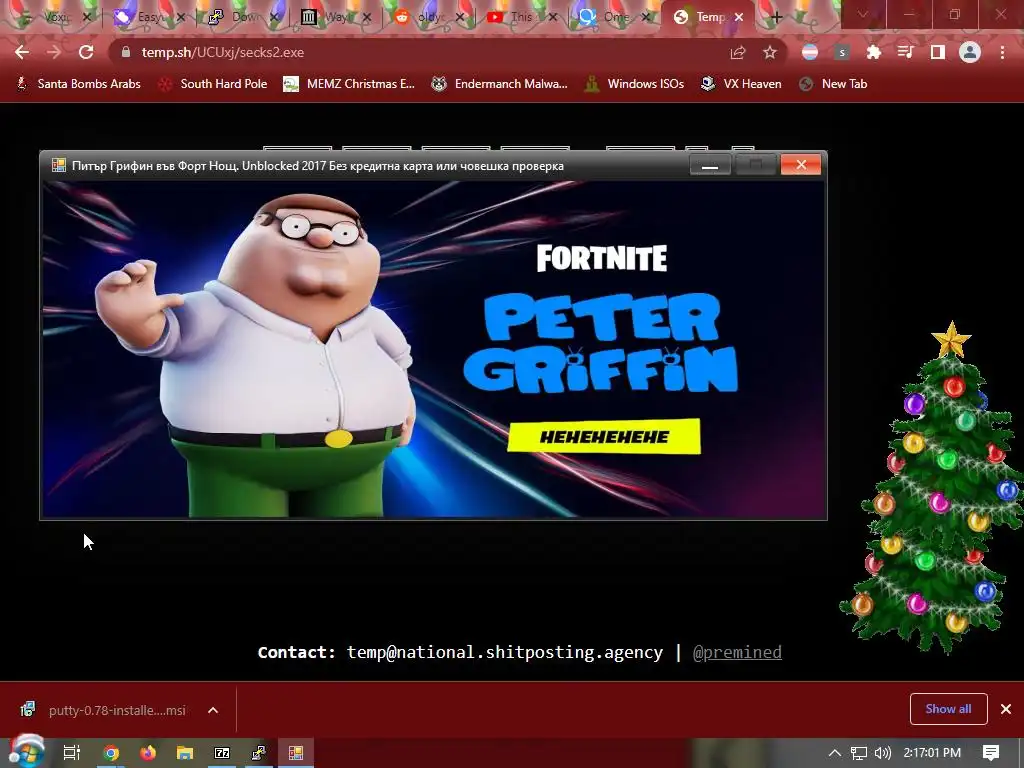Image resolution: width=1024 pixels, height=768 pixels.
Task: Click Show all downloads button
Action: coord(948,709)
